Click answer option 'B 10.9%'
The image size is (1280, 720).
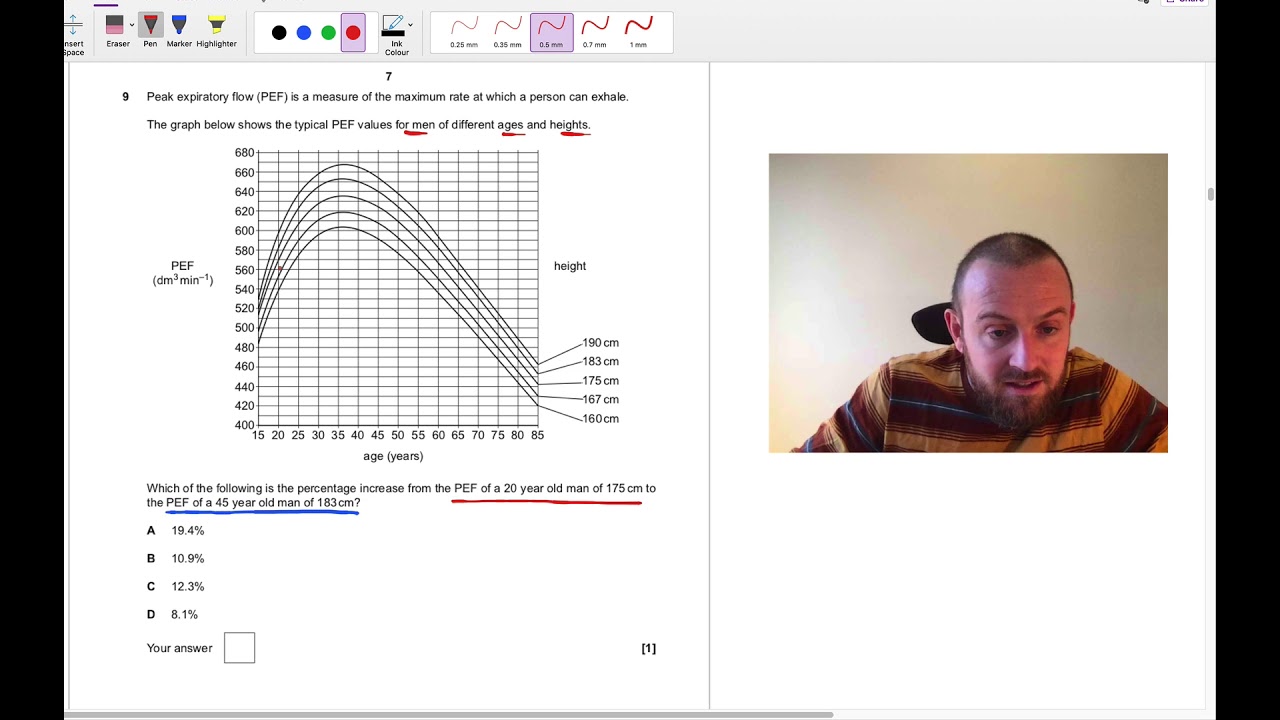(176, 559)
